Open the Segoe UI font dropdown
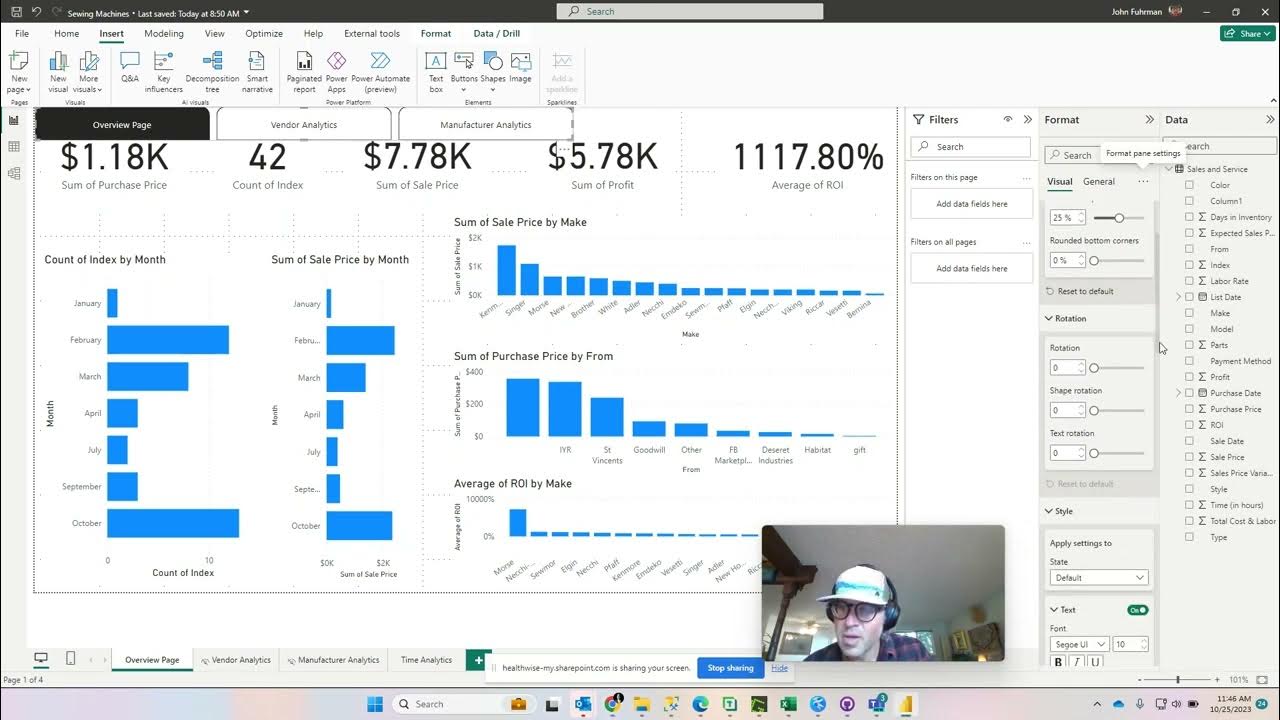The height and width of the screenshot is (720, 1280). click(x=1079, y=645)
